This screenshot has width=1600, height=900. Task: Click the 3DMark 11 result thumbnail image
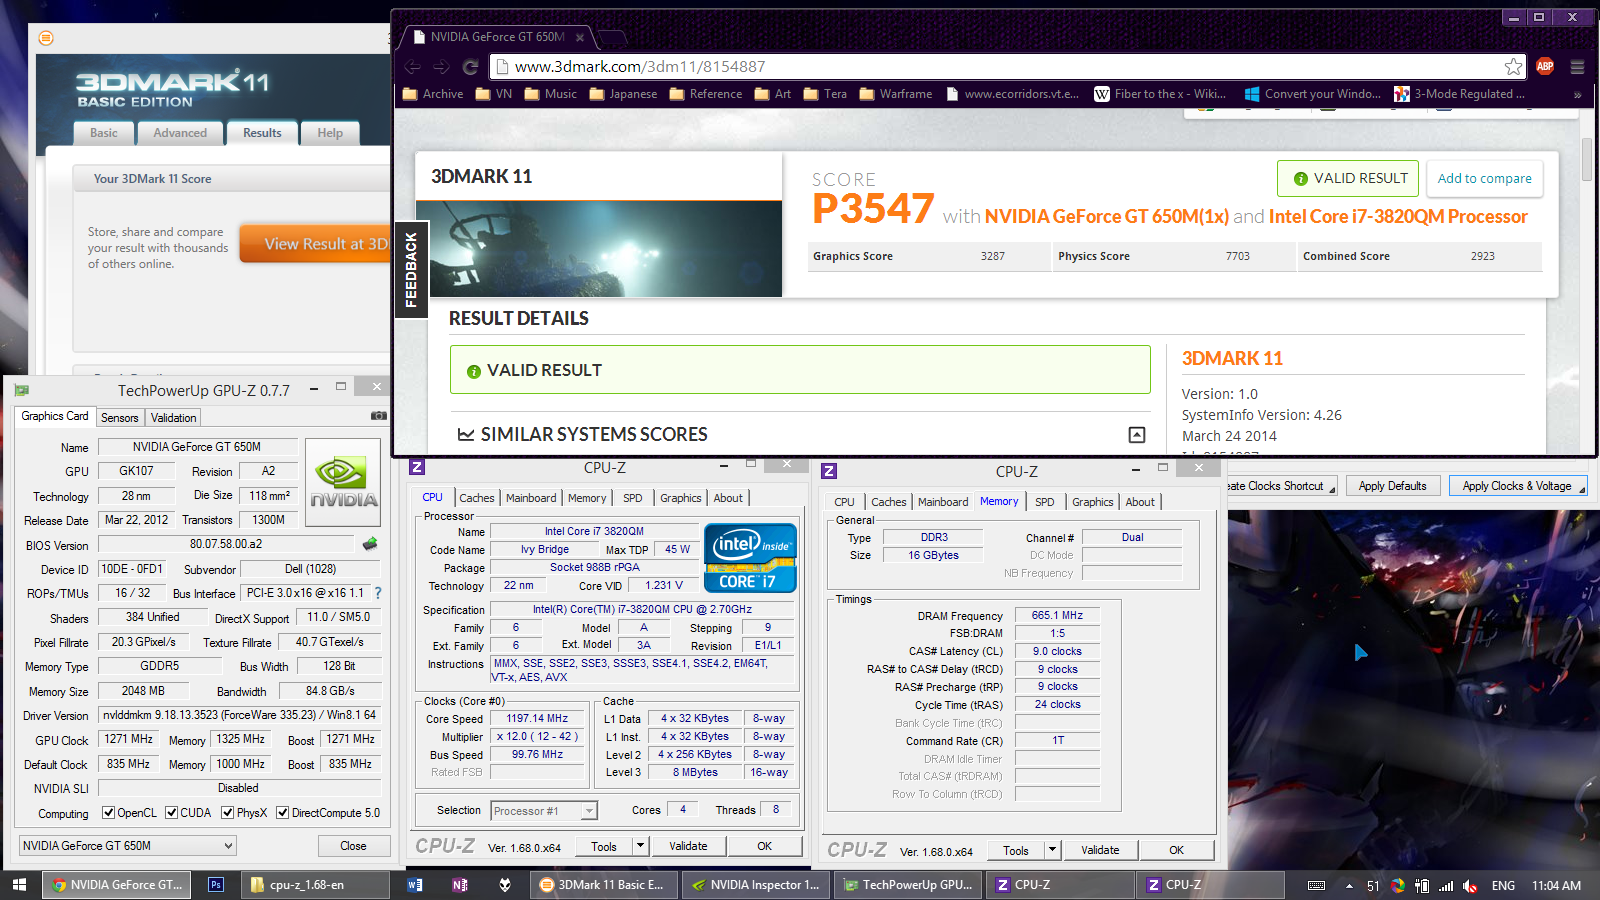pyautogui.click(x=598, y=248)
